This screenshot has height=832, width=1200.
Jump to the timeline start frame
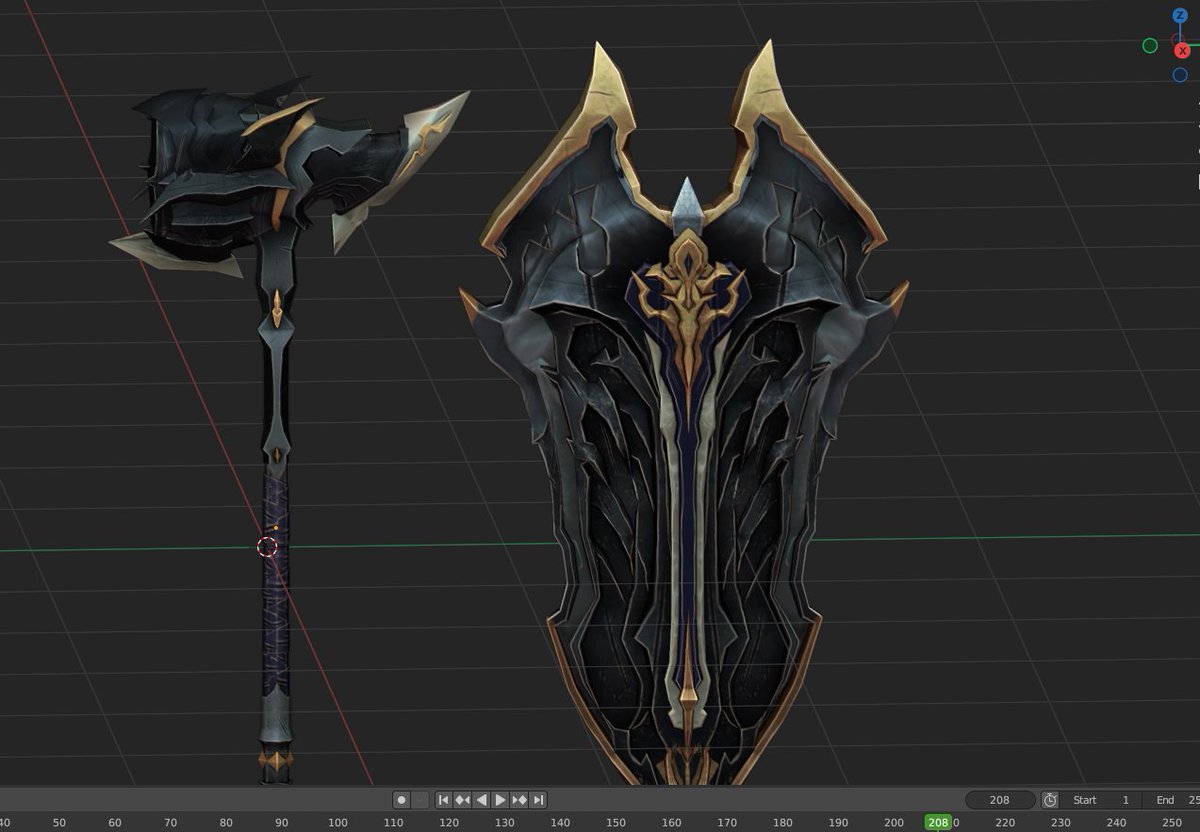[443, 800]
